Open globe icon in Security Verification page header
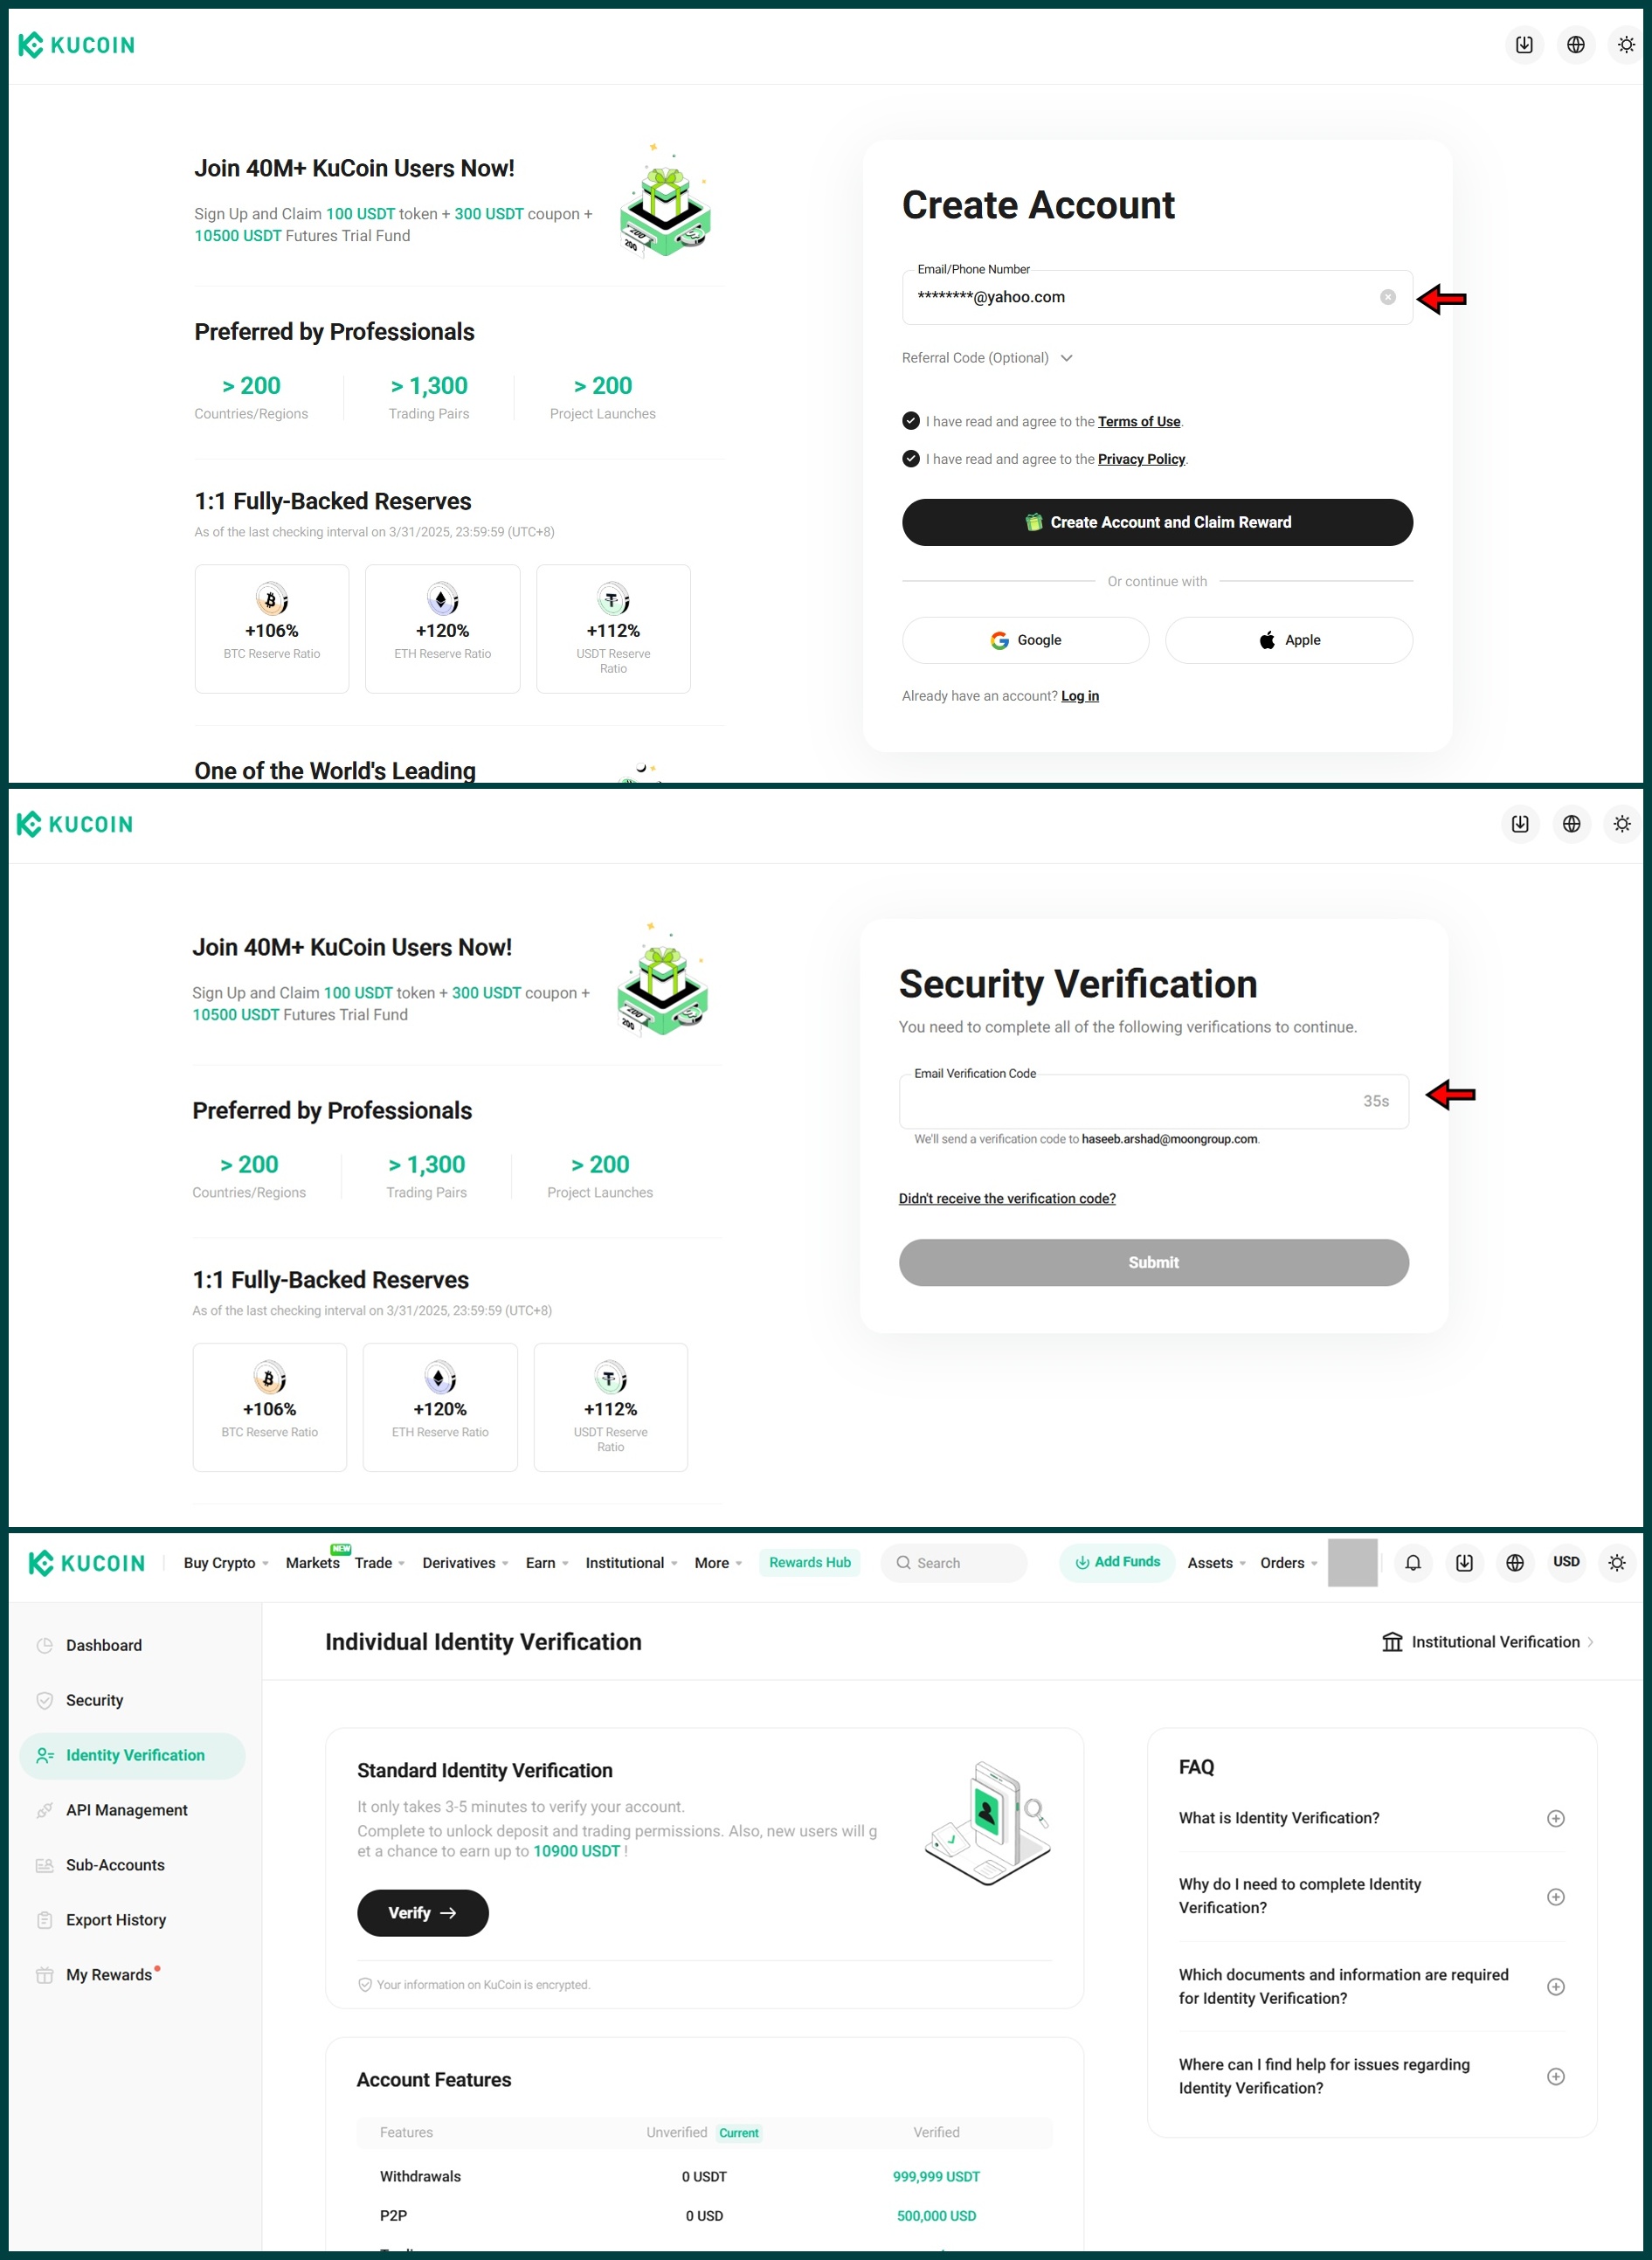 click(x=1572, y=824)
